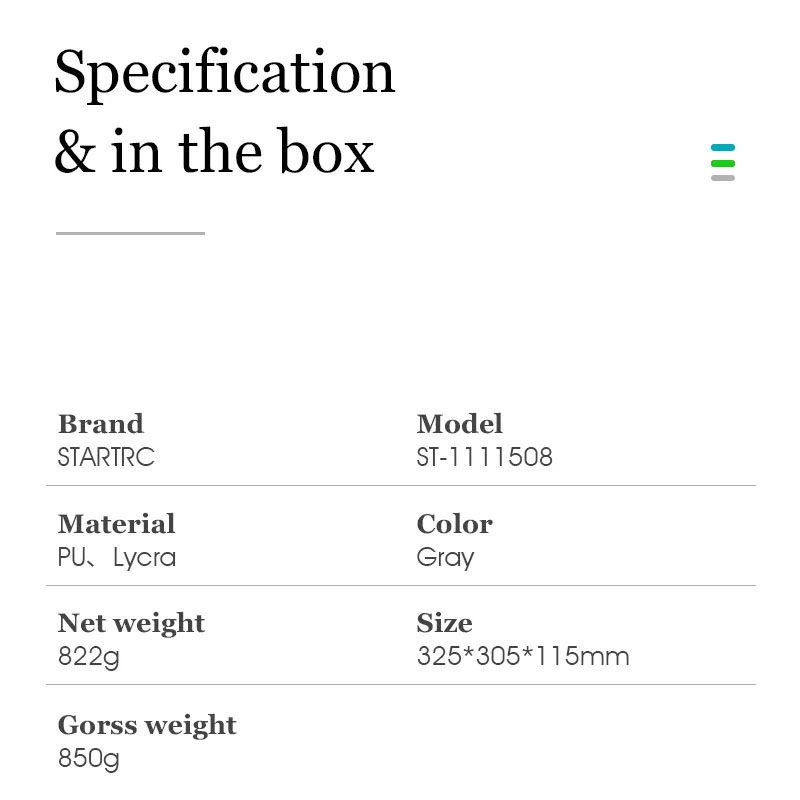Click the Size label
Image resolution: width=800 pixels, height=800 pixels.
444,623
